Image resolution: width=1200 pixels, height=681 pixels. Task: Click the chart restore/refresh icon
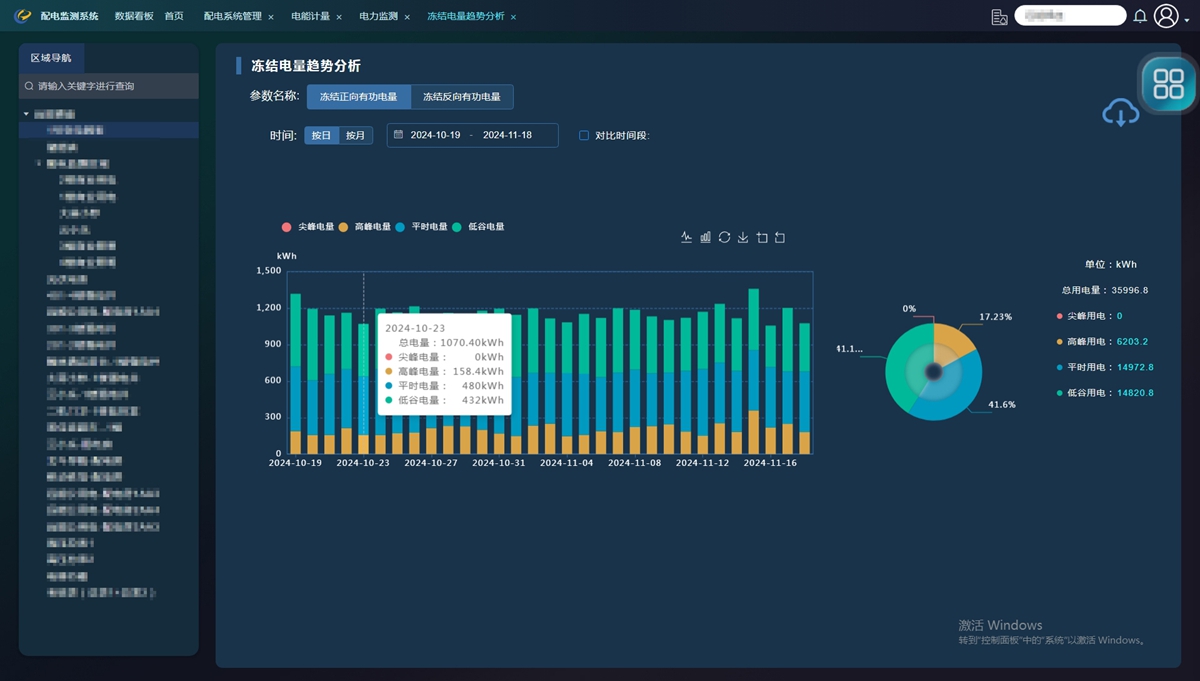click(724, 237)
